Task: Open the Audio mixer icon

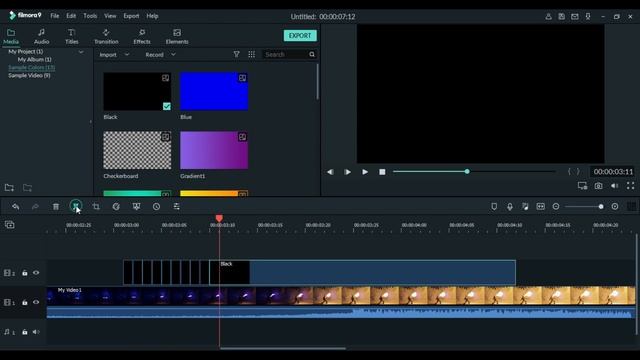Action: (525, 207)
